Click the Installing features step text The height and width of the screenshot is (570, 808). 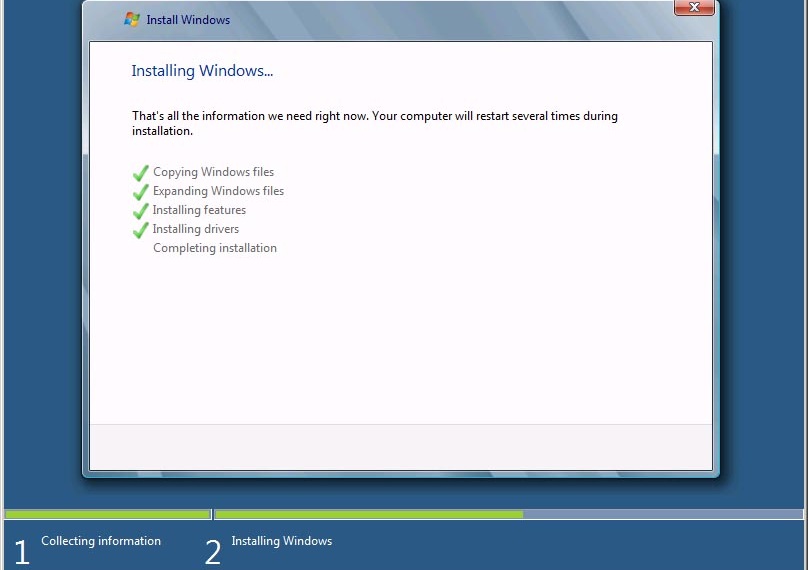(x=199, y=210)
